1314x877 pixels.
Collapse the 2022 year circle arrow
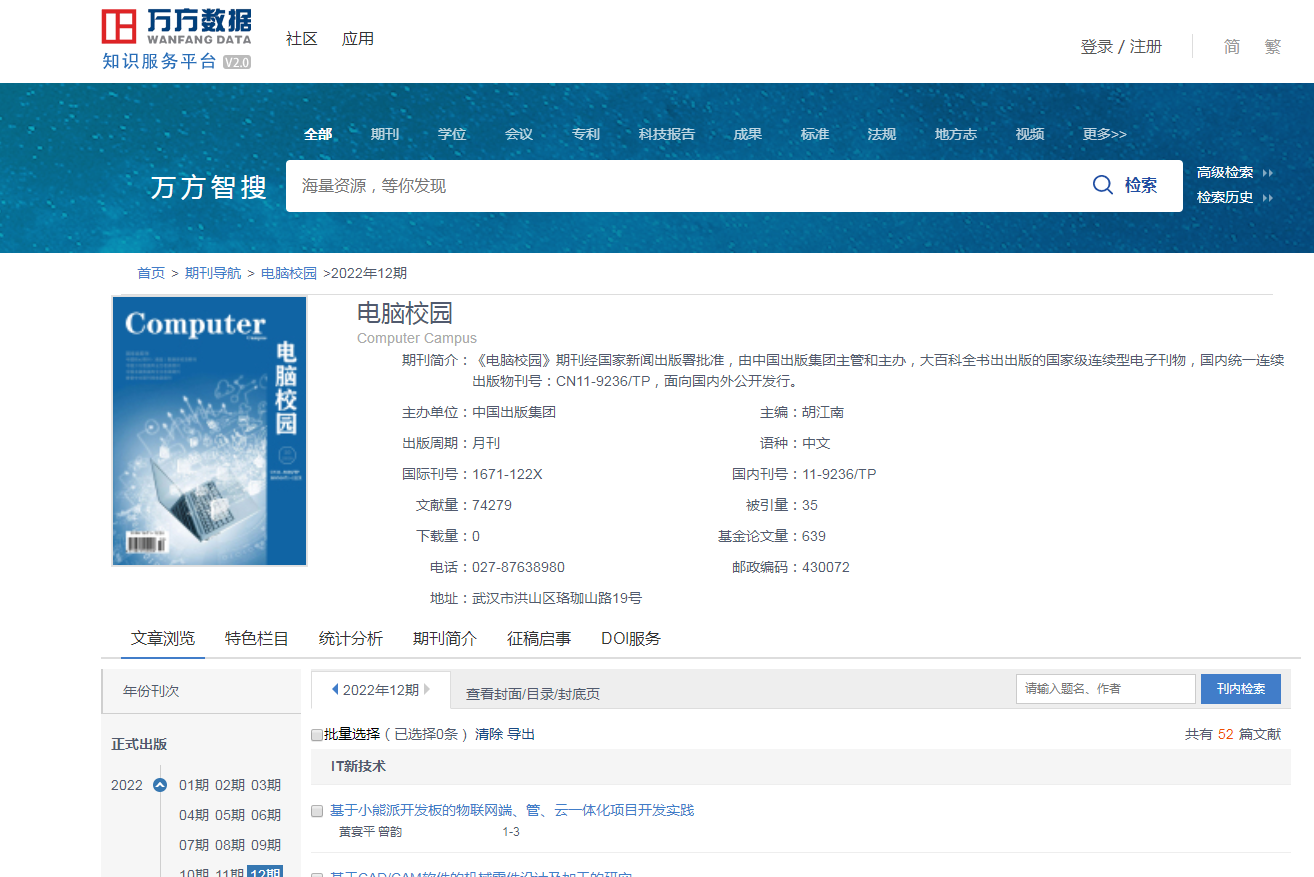coord(159,785)
